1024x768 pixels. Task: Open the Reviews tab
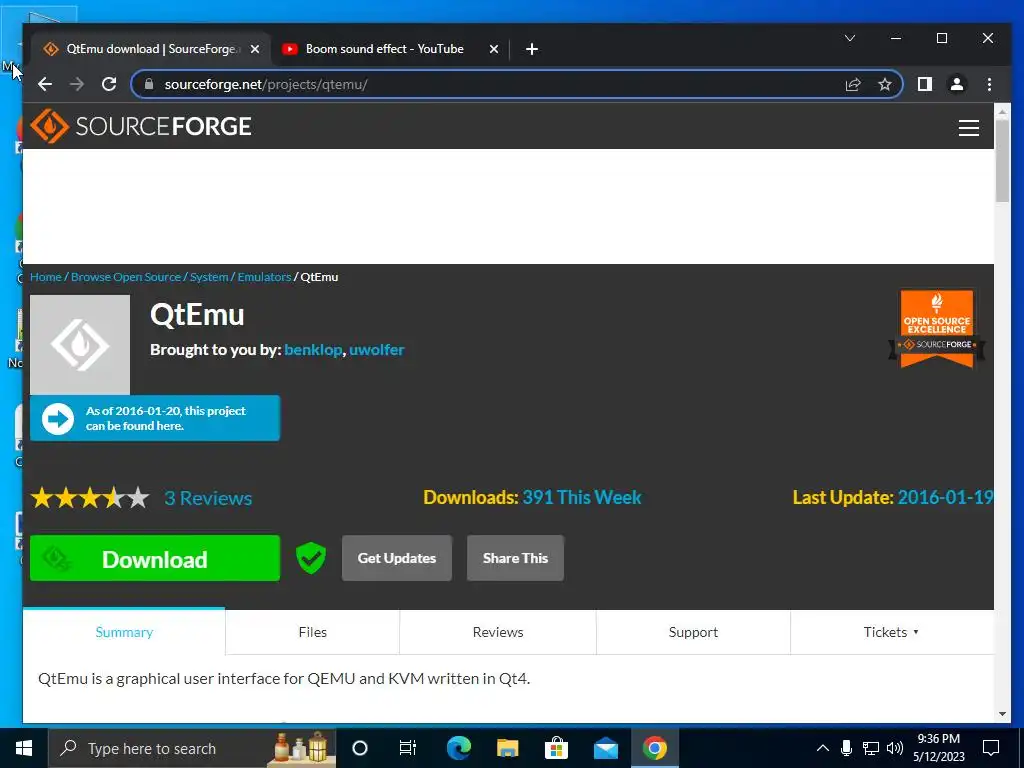498,632
